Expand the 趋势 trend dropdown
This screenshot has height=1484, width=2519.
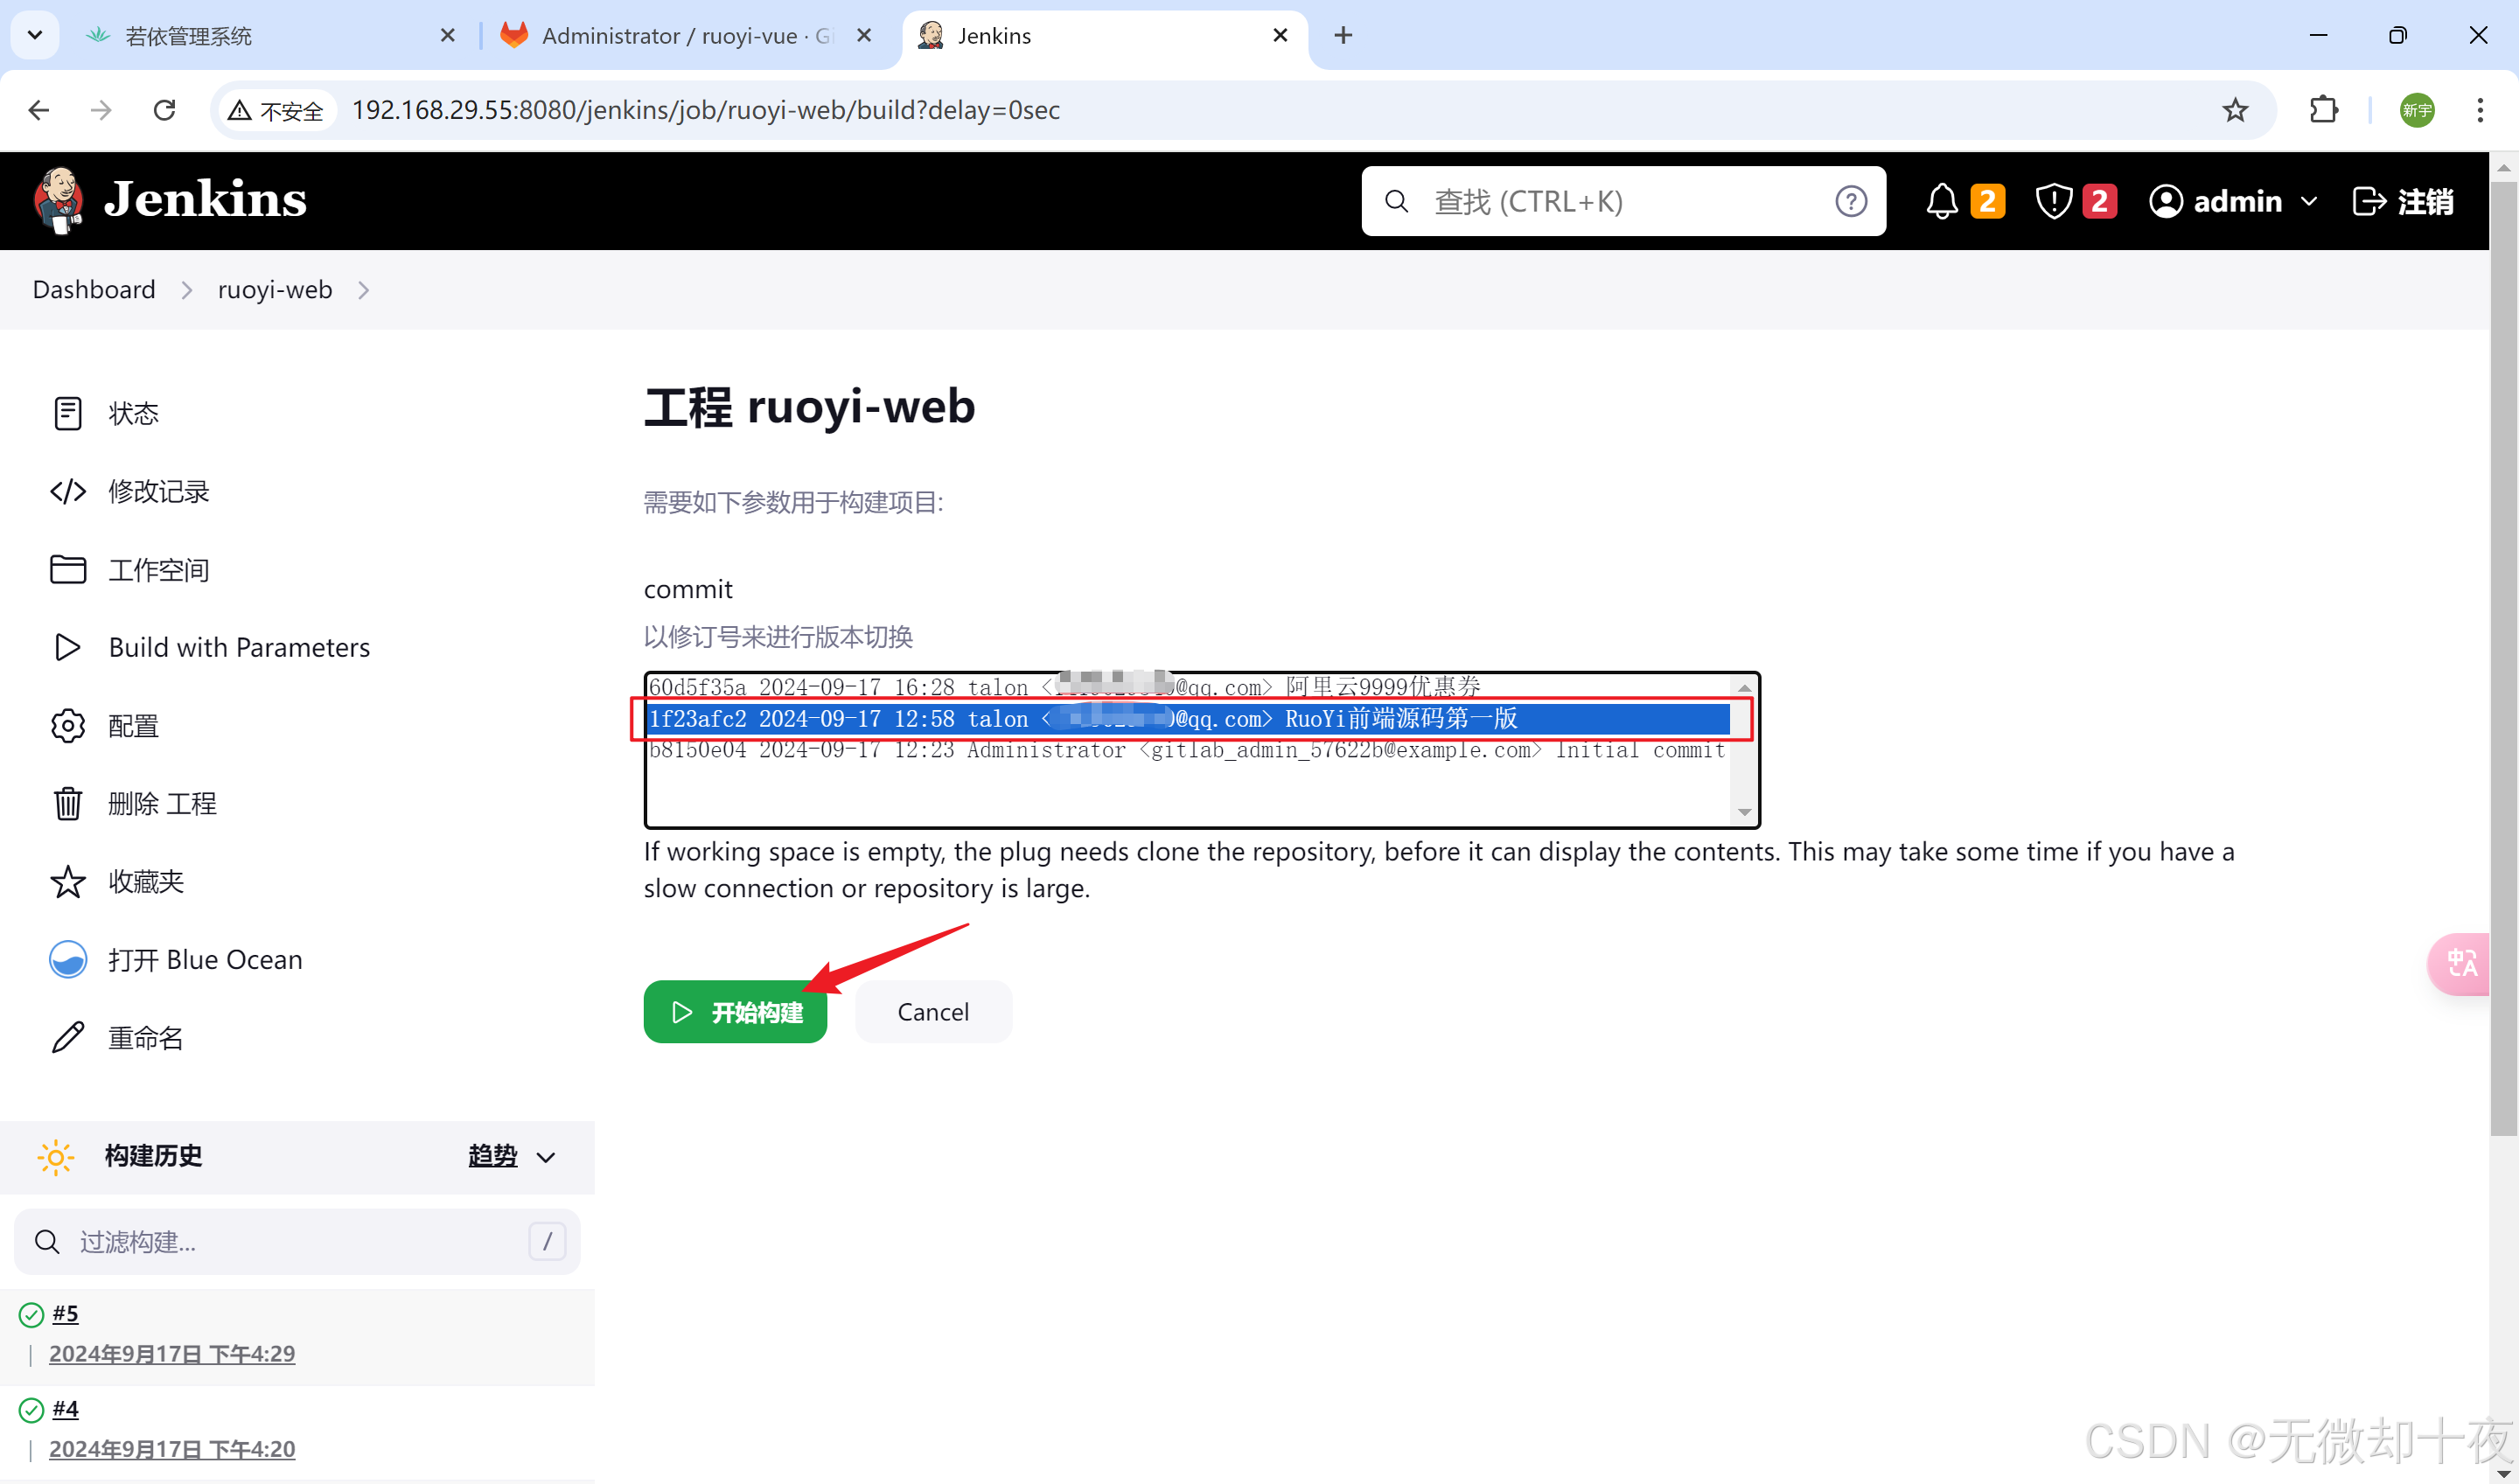point(511,1156)
